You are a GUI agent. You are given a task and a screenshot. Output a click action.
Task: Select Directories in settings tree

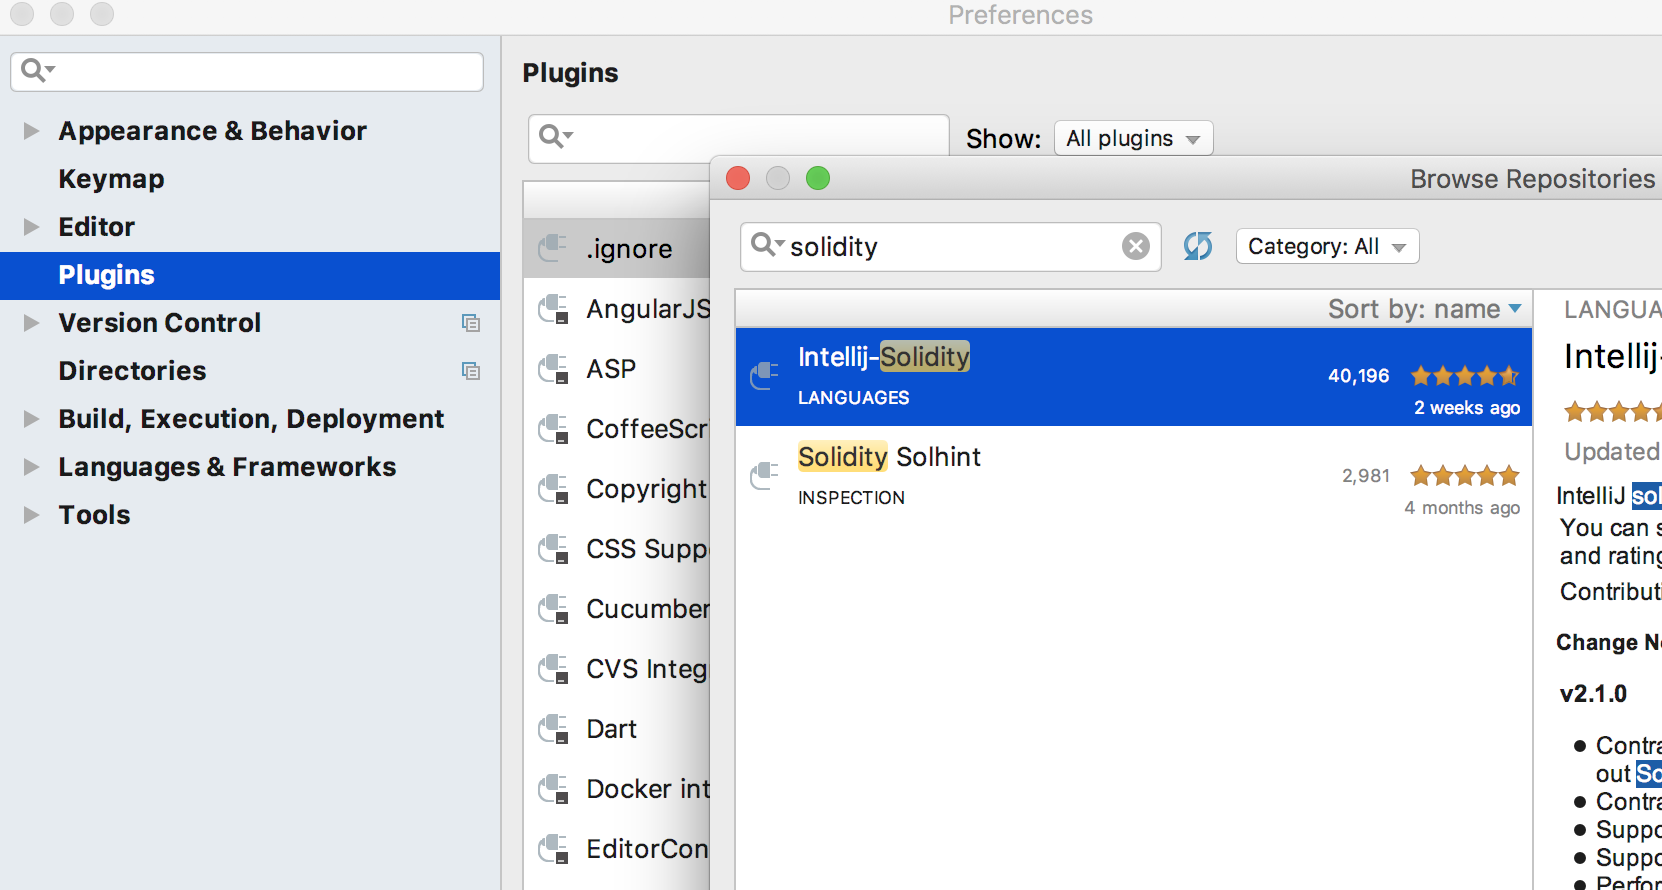(132, 371)
